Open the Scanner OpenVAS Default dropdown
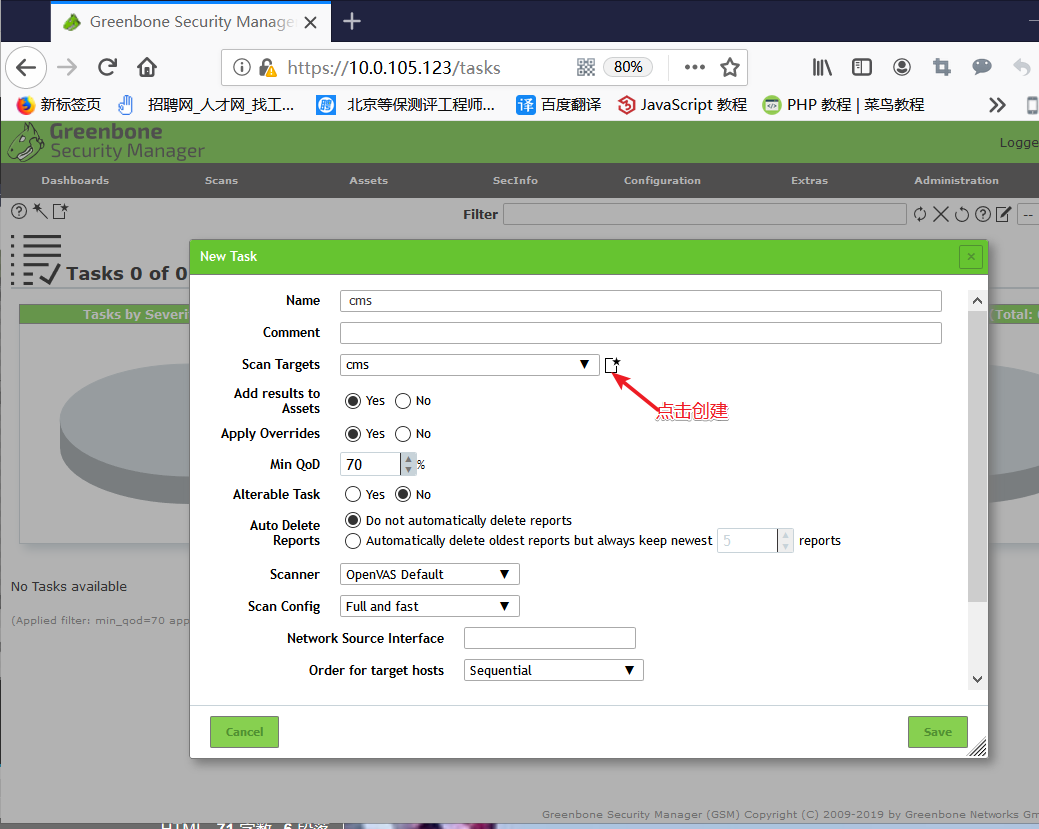The width and height of the screenshot is (1039, 829). pos(429,574)
